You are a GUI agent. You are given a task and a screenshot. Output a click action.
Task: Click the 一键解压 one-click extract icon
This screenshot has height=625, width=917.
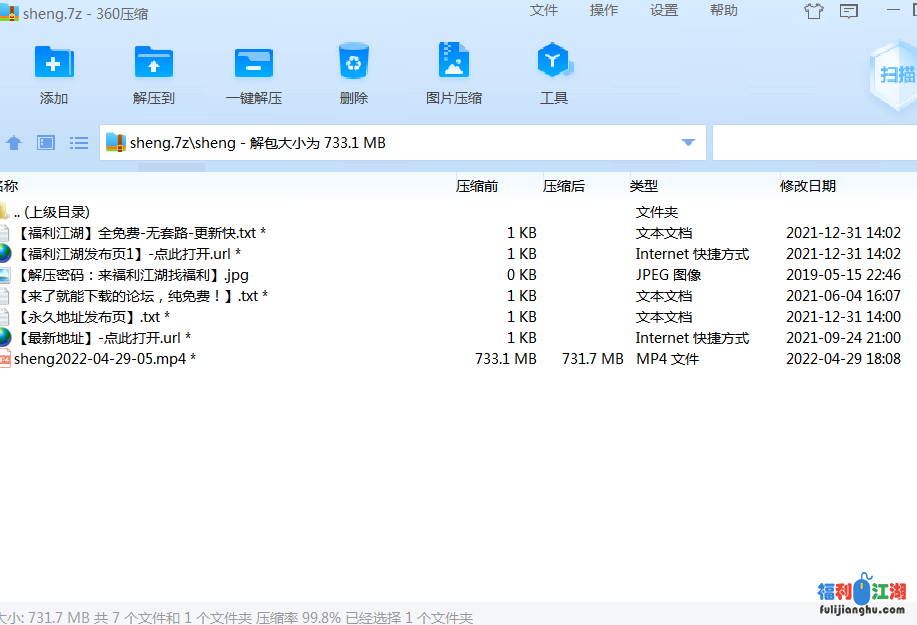tap(254, 63)
